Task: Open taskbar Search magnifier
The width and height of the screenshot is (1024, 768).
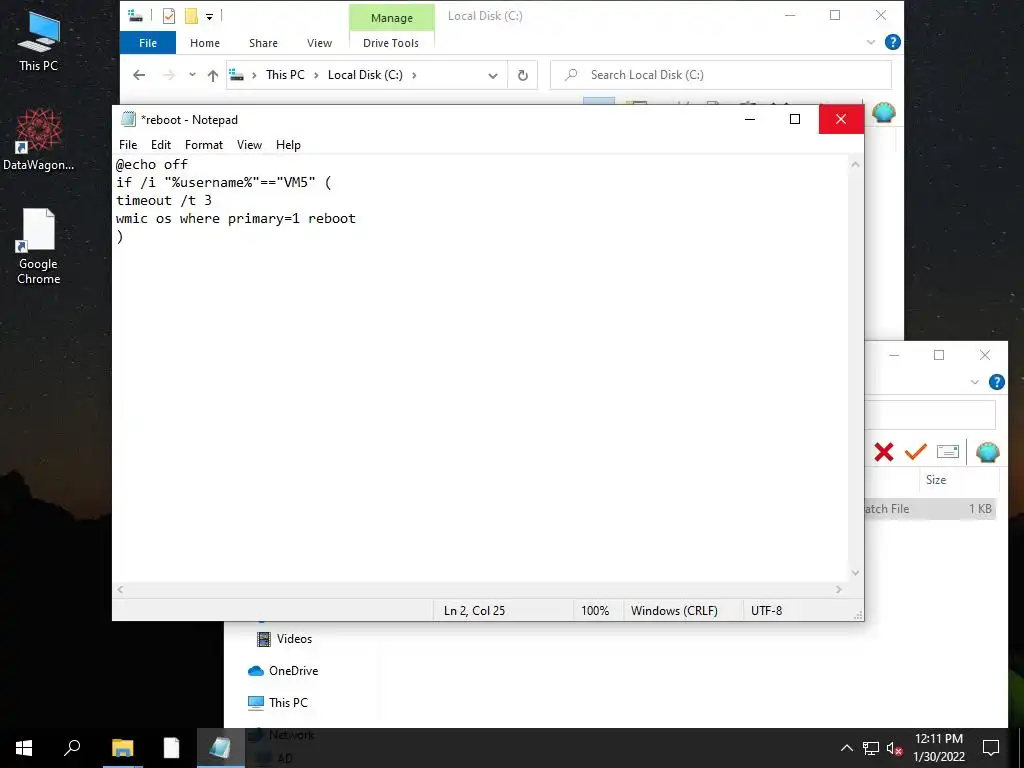Action: click(72, 748)
